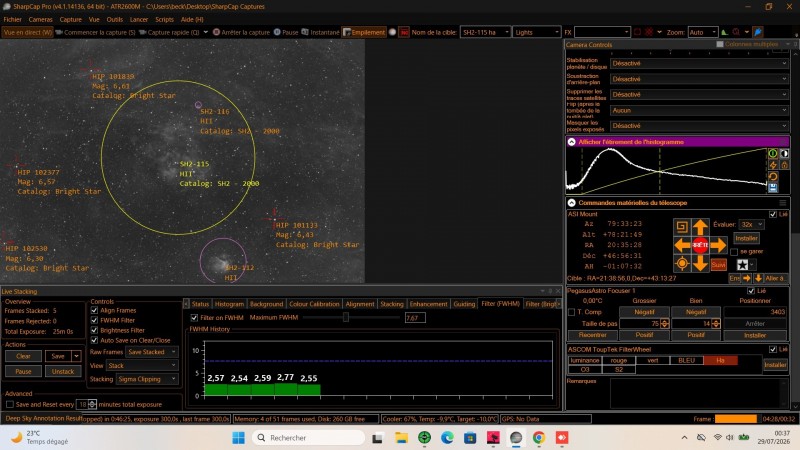
Task: Uncheck the Align Frames checkbox
Action: click(x=94, y=310)
